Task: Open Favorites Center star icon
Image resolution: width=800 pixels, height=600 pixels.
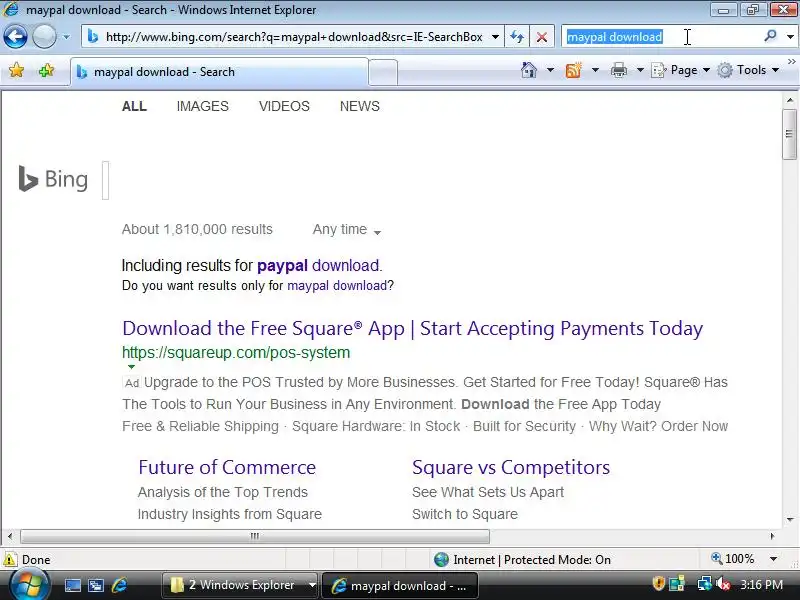Action: (16, 70)
